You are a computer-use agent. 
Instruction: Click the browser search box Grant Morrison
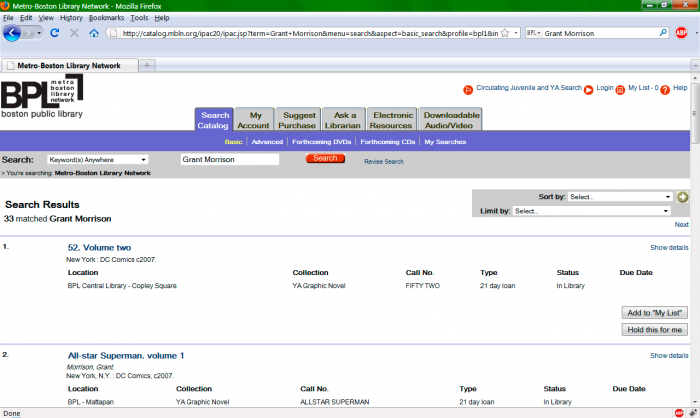click(x=600, y=33)
